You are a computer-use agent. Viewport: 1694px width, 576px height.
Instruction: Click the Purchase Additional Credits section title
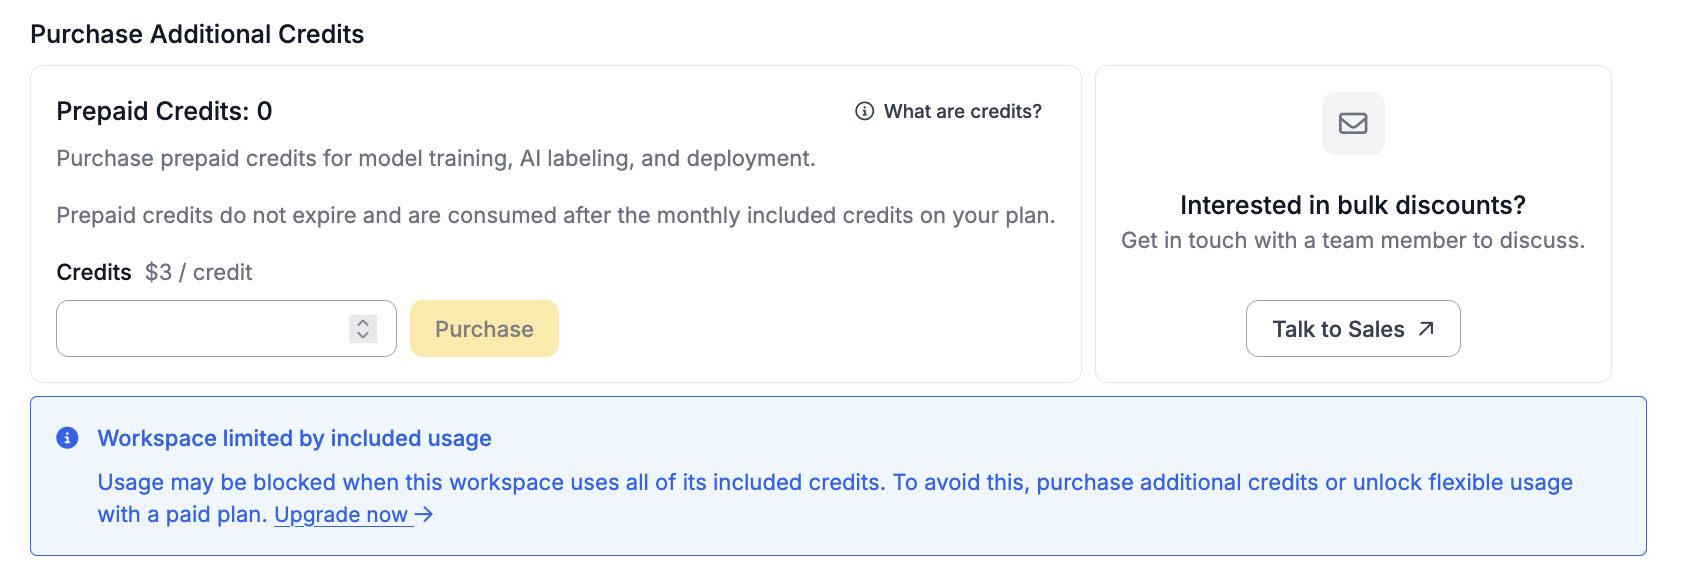(x=197, y=34)
